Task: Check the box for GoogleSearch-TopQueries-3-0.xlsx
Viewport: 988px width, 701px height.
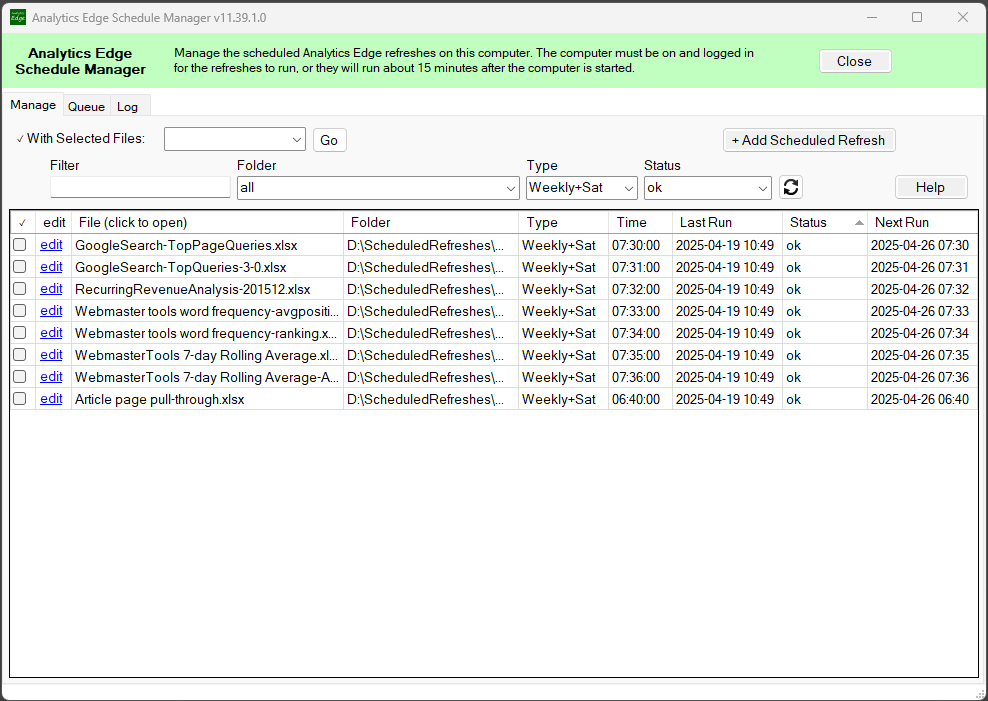Action: [x=20, y=266]
